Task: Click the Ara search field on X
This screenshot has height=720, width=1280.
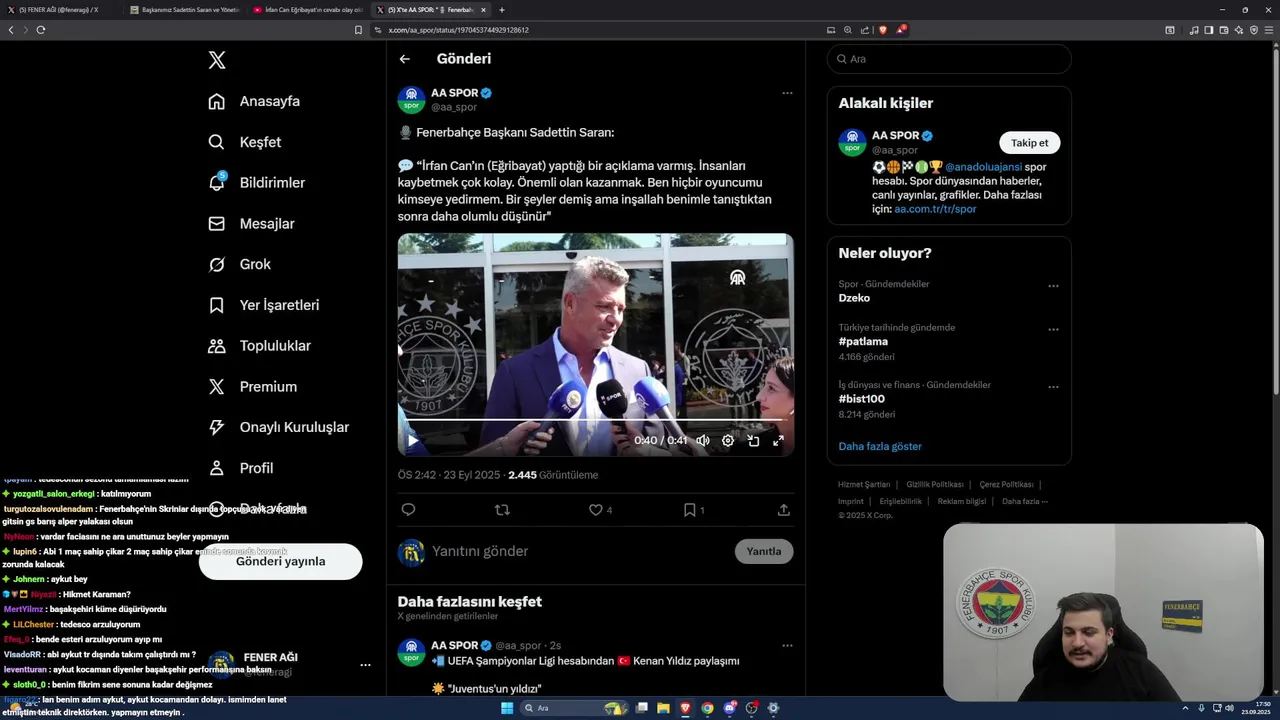Action: (x=949, y=59)
